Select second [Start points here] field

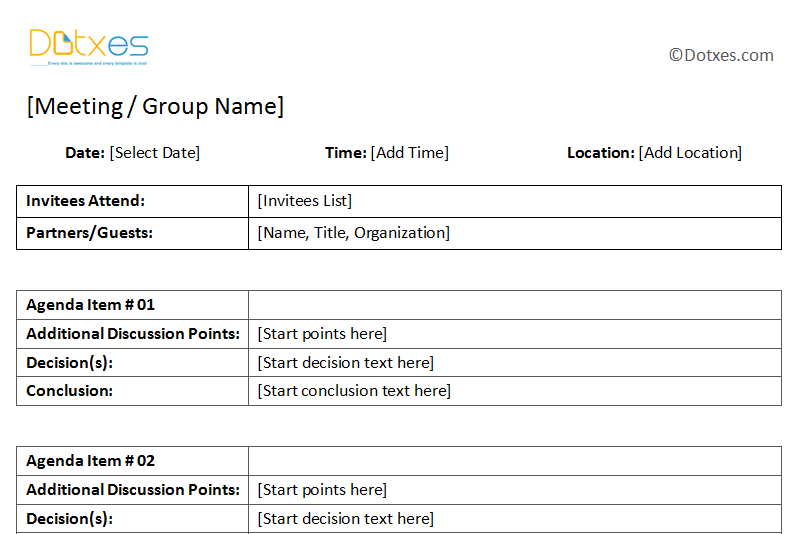coord(515,490)
